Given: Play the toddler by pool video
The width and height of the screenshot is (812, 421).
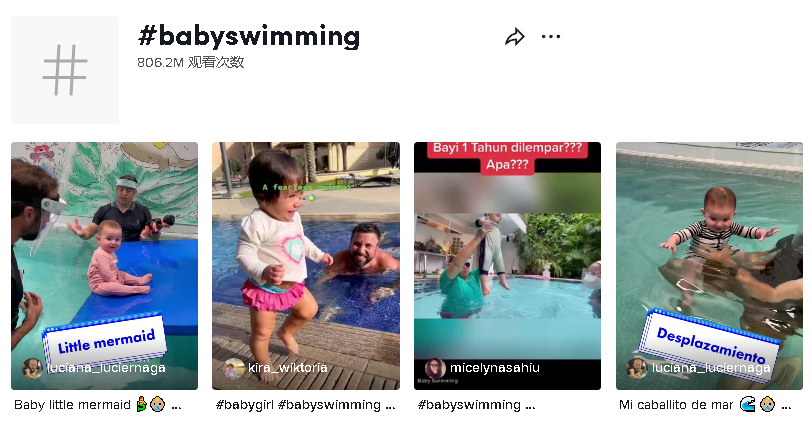Looking at the screenshot, I should 306,266.
